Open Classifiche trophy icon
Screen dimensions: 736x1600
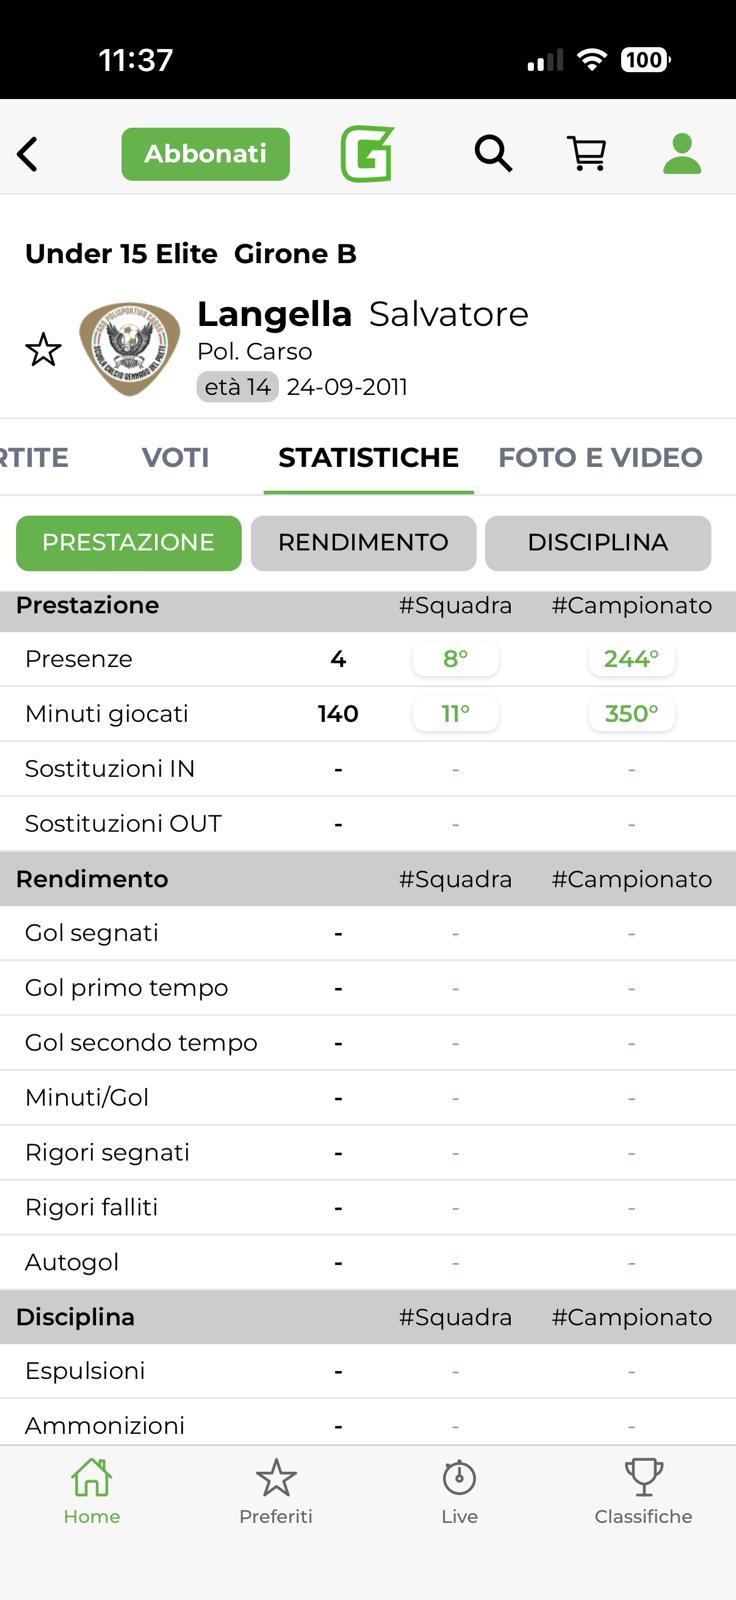(643, 1490)
